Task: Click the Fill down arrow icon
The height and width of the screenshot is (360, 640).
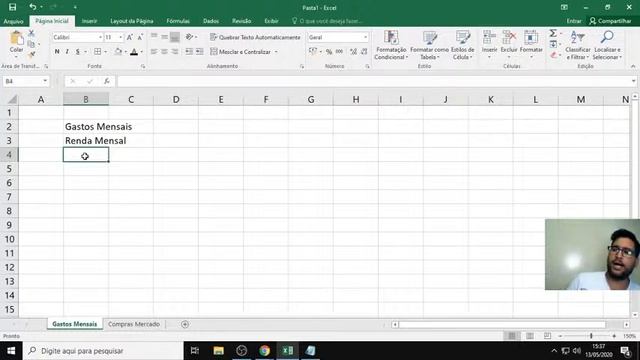Action: tap(553, 44)
